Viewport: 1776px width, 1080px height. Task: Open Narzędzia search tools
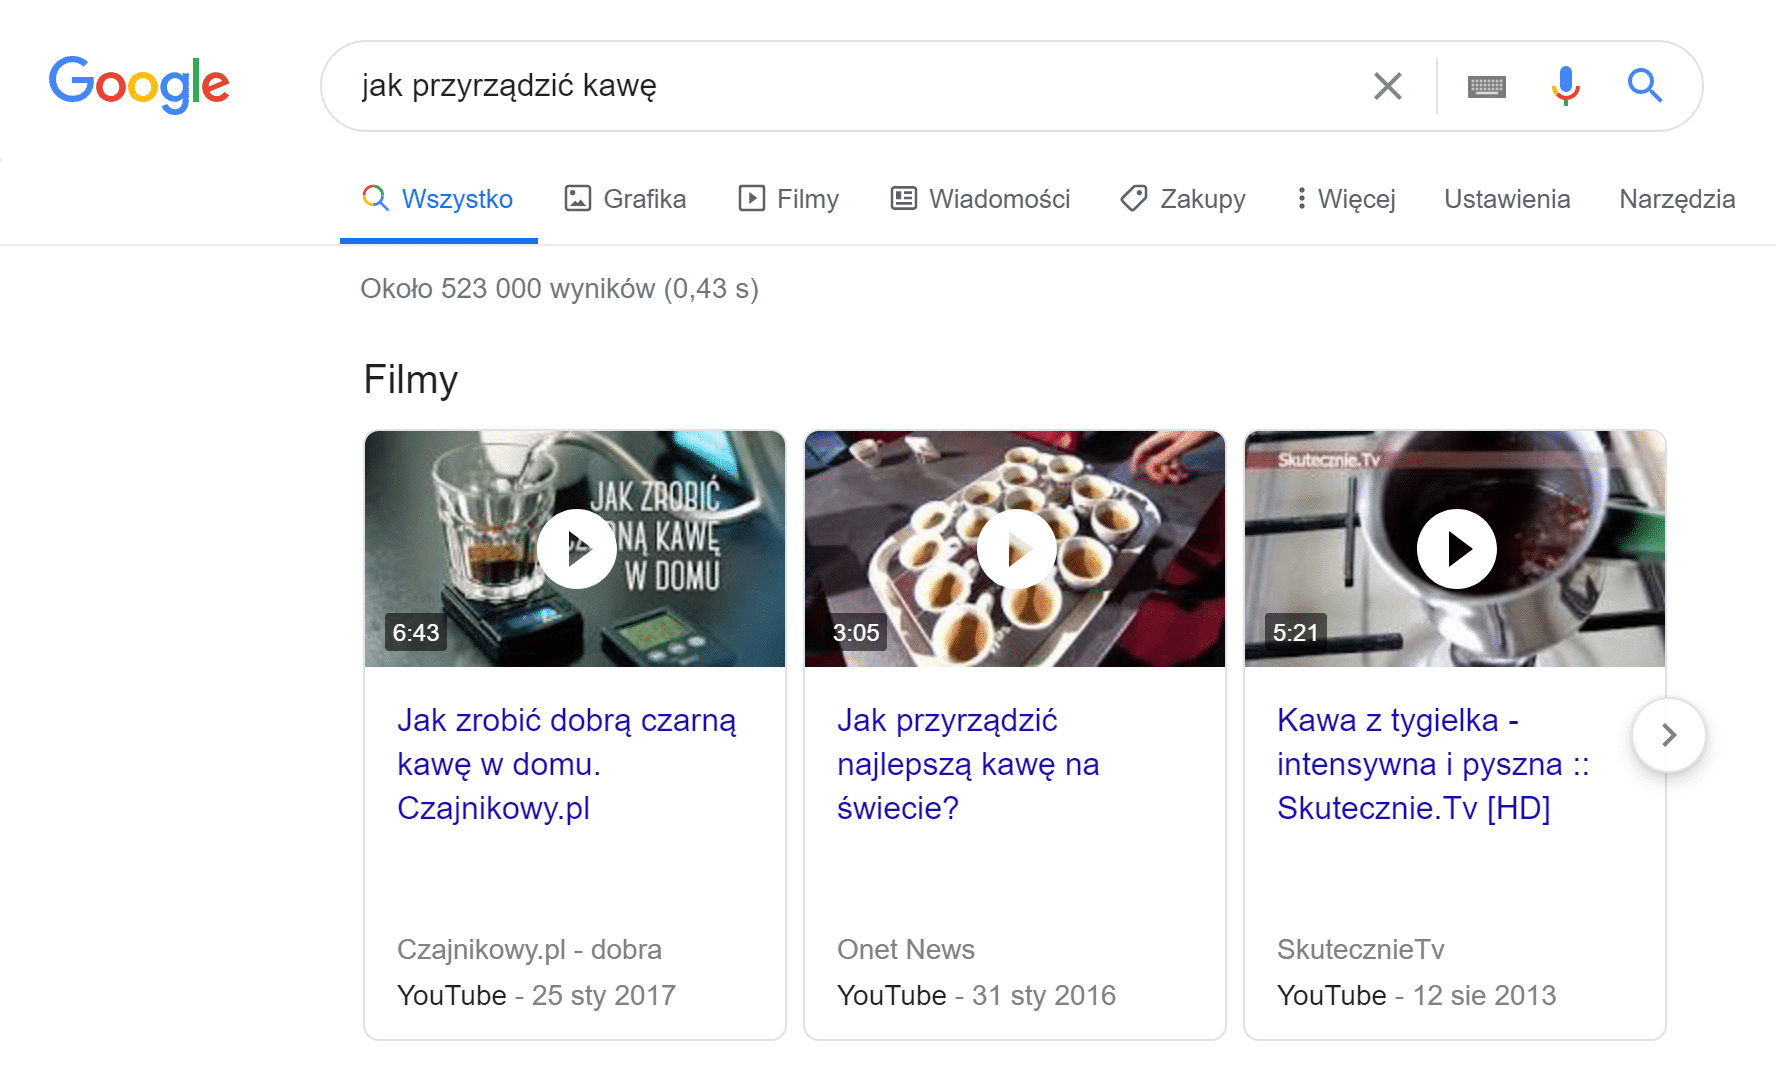click(x=1677, y=199)
